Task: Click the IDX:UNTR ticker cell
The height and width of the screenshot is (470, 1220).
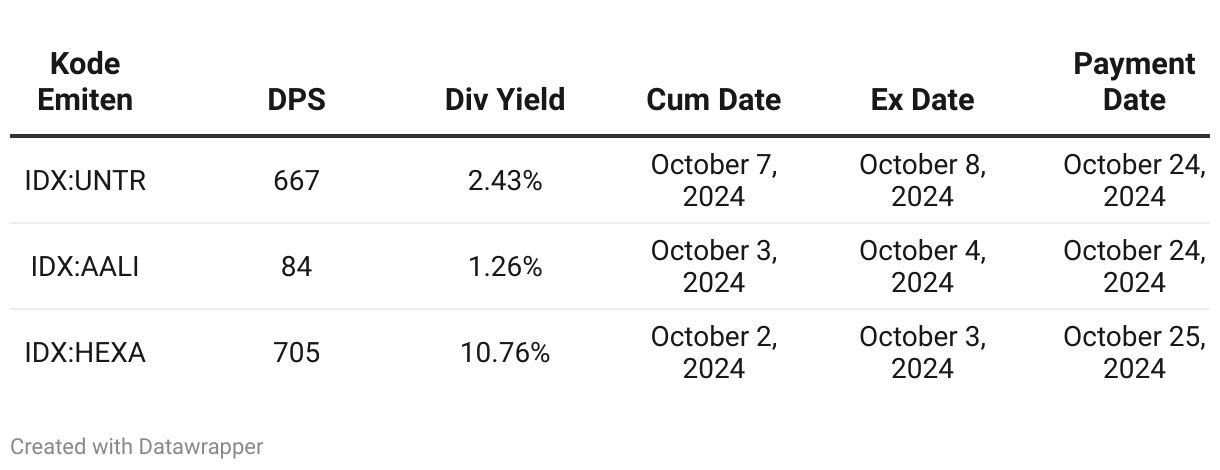Action: [85, 181]
